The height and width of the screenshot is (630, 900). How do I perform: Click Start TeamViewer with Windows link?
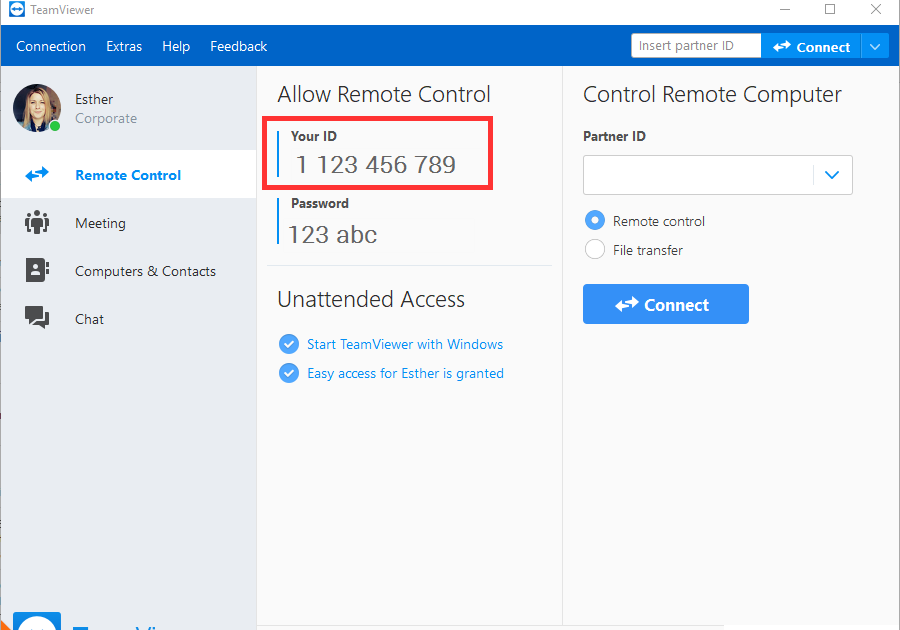pos(405,344)
